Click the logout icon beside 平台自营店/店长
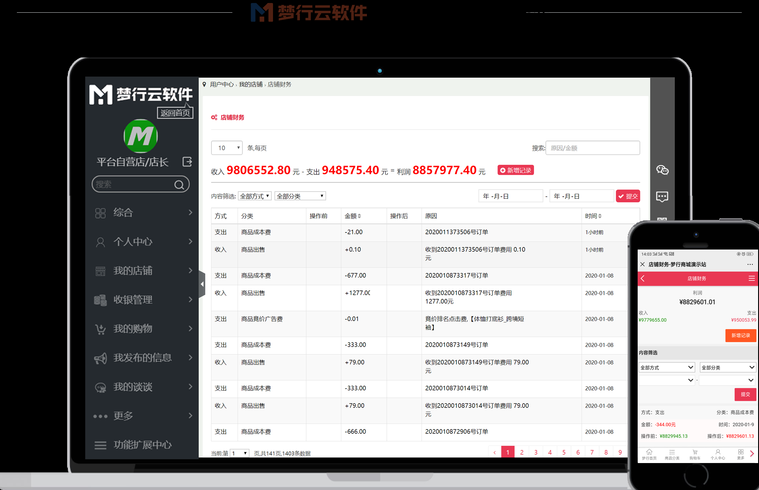 coord(187,162)
